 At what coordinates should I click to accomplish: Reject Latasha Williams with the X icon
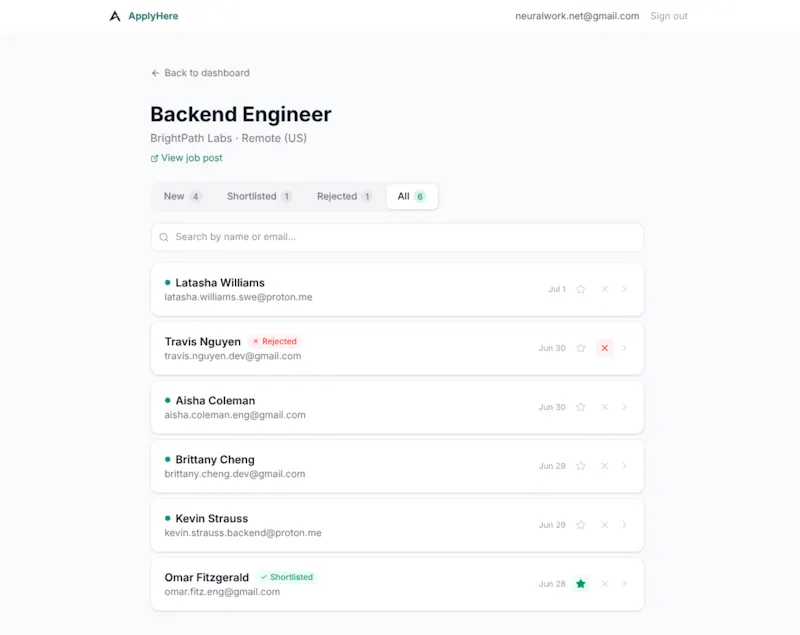point(605,289)
